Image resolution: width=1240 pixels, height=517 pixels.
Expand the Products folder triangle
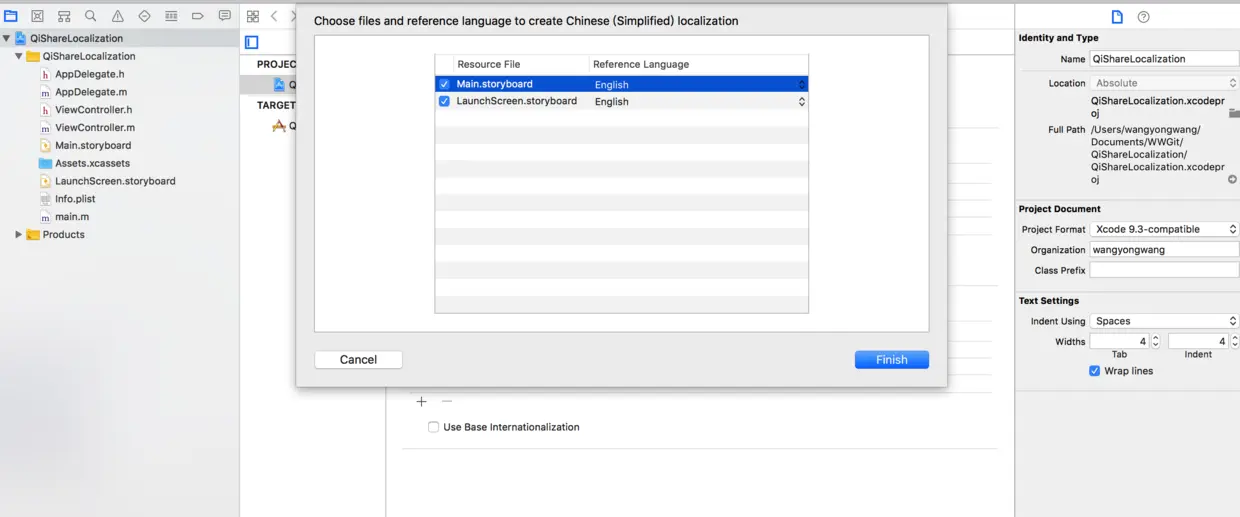click(19, 235)
